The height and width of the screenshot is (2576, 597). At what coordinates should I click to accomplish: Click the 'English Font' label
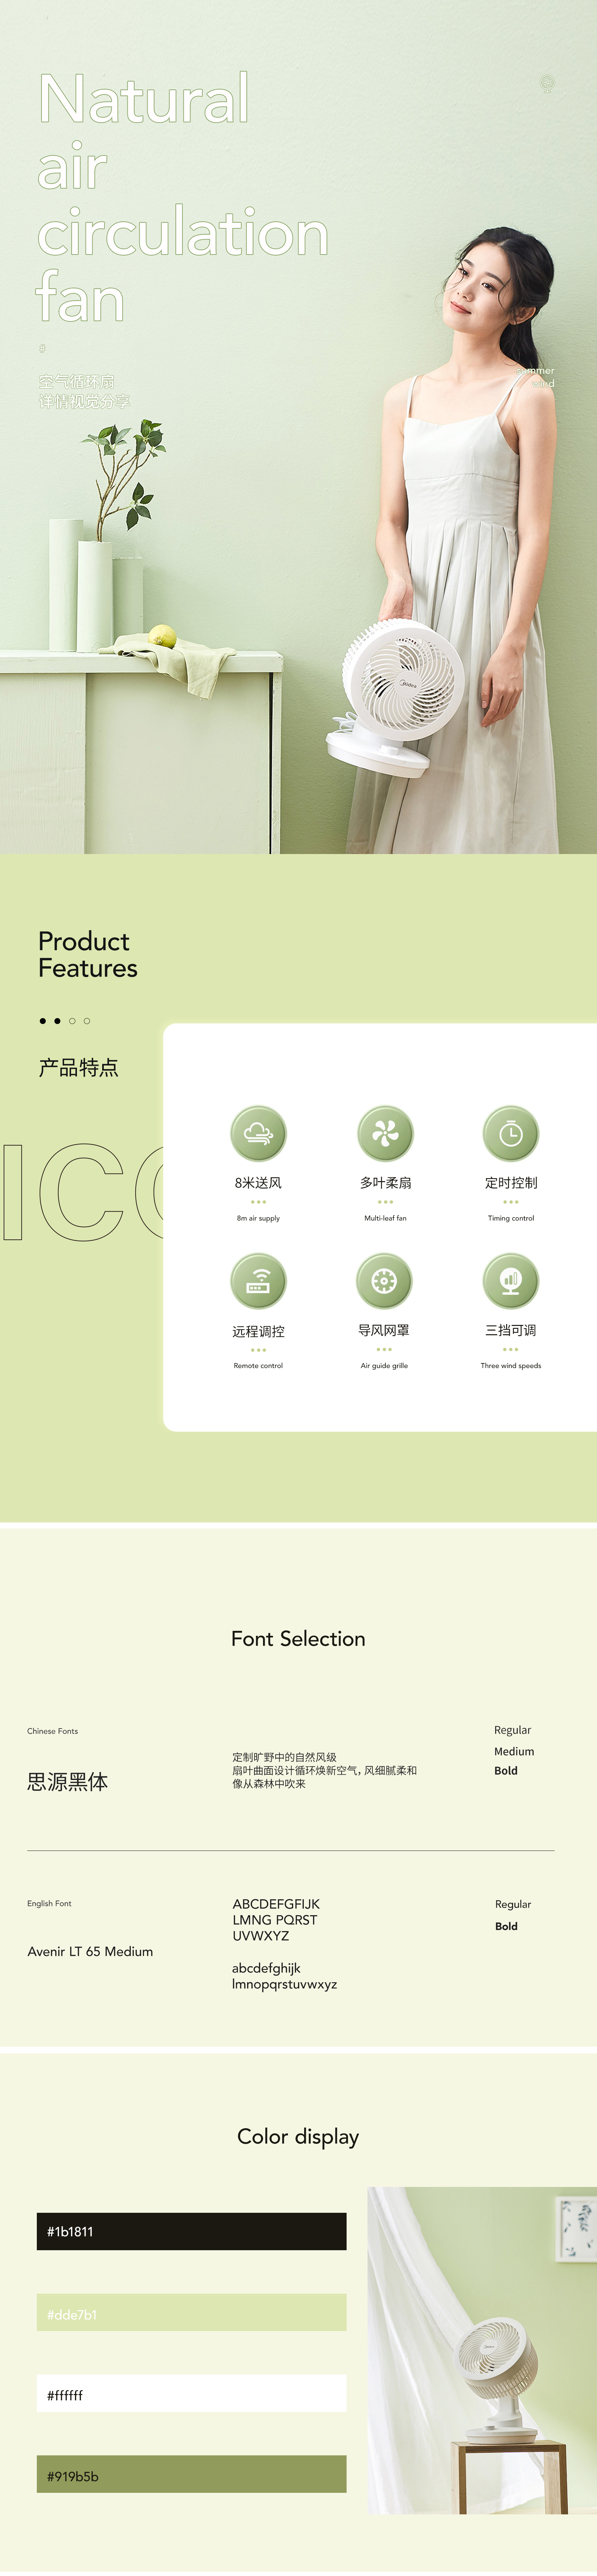[49, 1904]
